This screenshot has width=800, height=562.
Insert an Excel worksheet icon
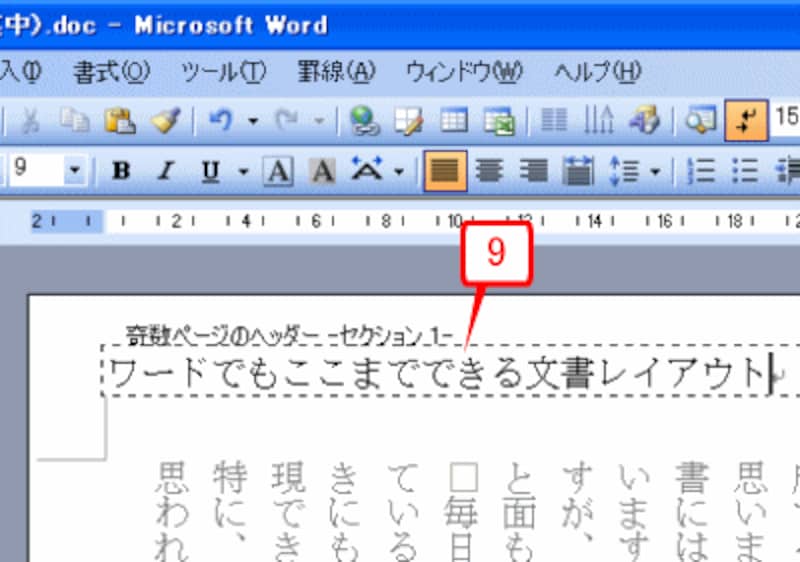coord(499,121)
